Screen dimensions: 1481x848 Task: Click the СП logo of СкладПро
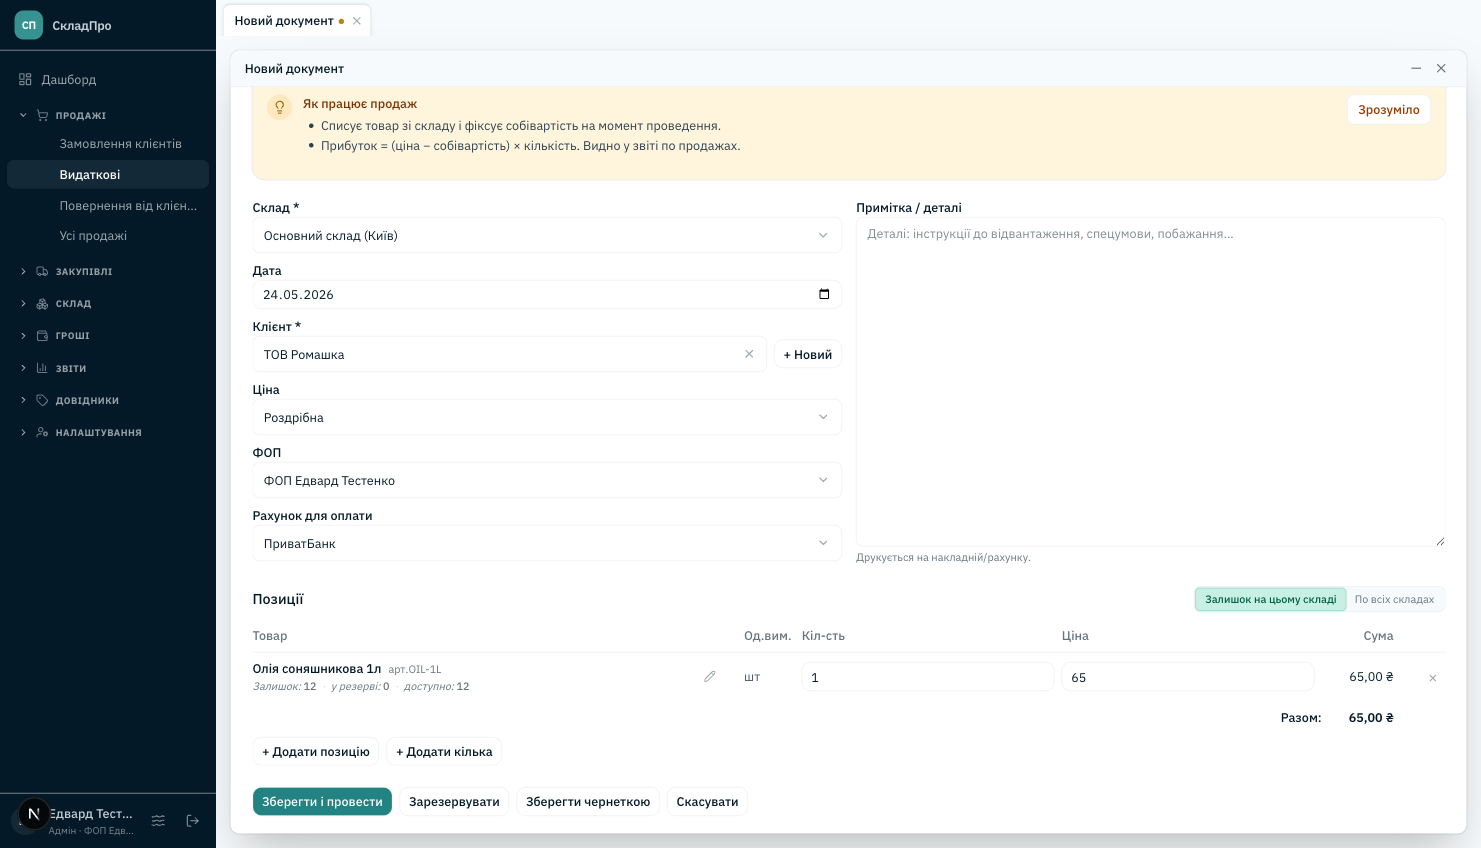pyautogui.click(x=29, y=25)
